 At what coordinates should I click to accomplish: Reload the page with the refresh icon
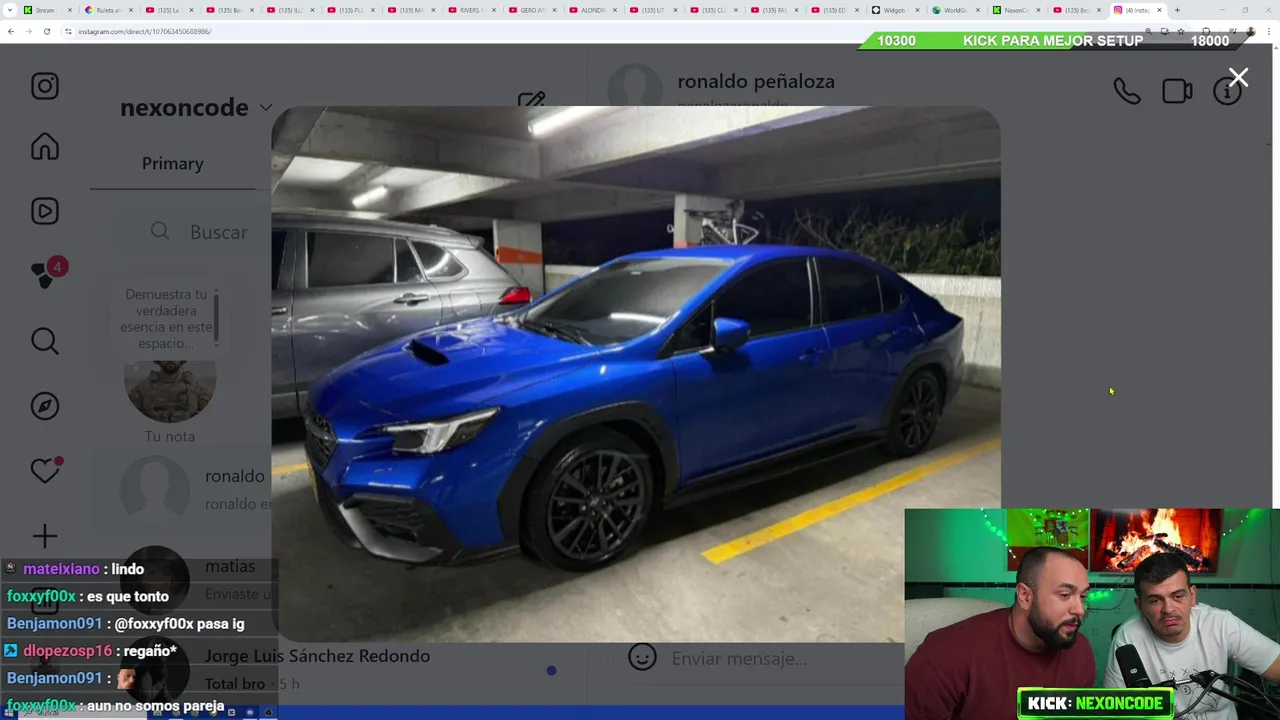pyautogui.click(x=47, y=31)
